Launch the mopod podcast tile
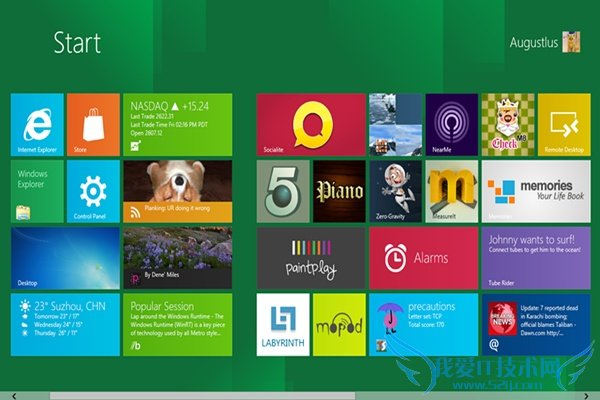Image resolution: width=600 pixels, height=400 pixels. point(339,325)
